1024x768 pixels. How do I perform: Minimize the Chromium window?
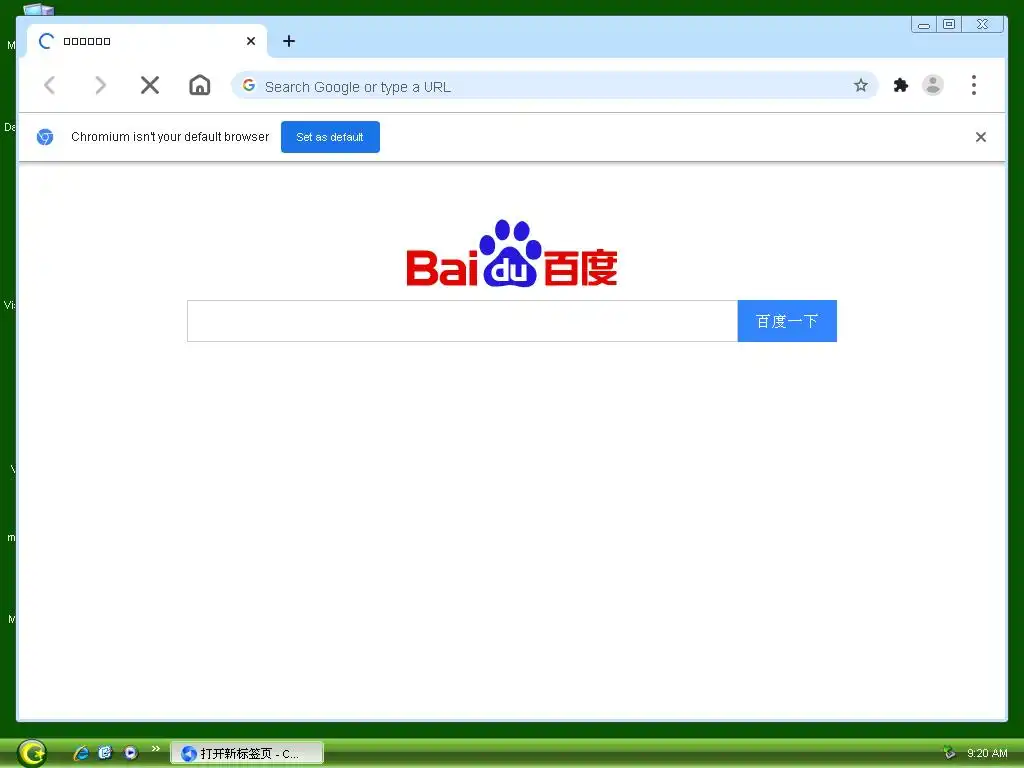(924, 25)
